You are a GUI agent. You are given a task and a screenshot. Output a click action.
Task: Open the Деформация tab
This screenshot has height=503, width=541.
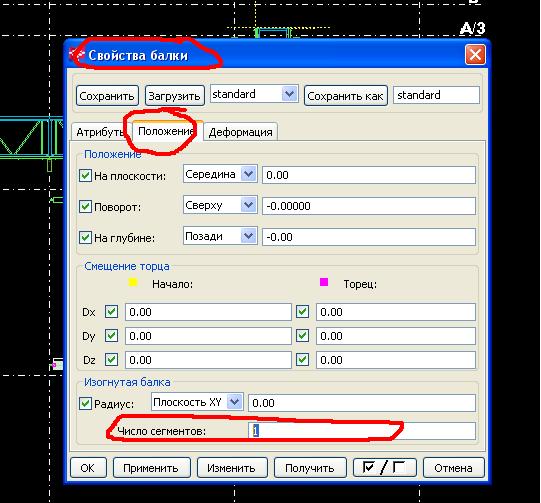pos(240,132)
